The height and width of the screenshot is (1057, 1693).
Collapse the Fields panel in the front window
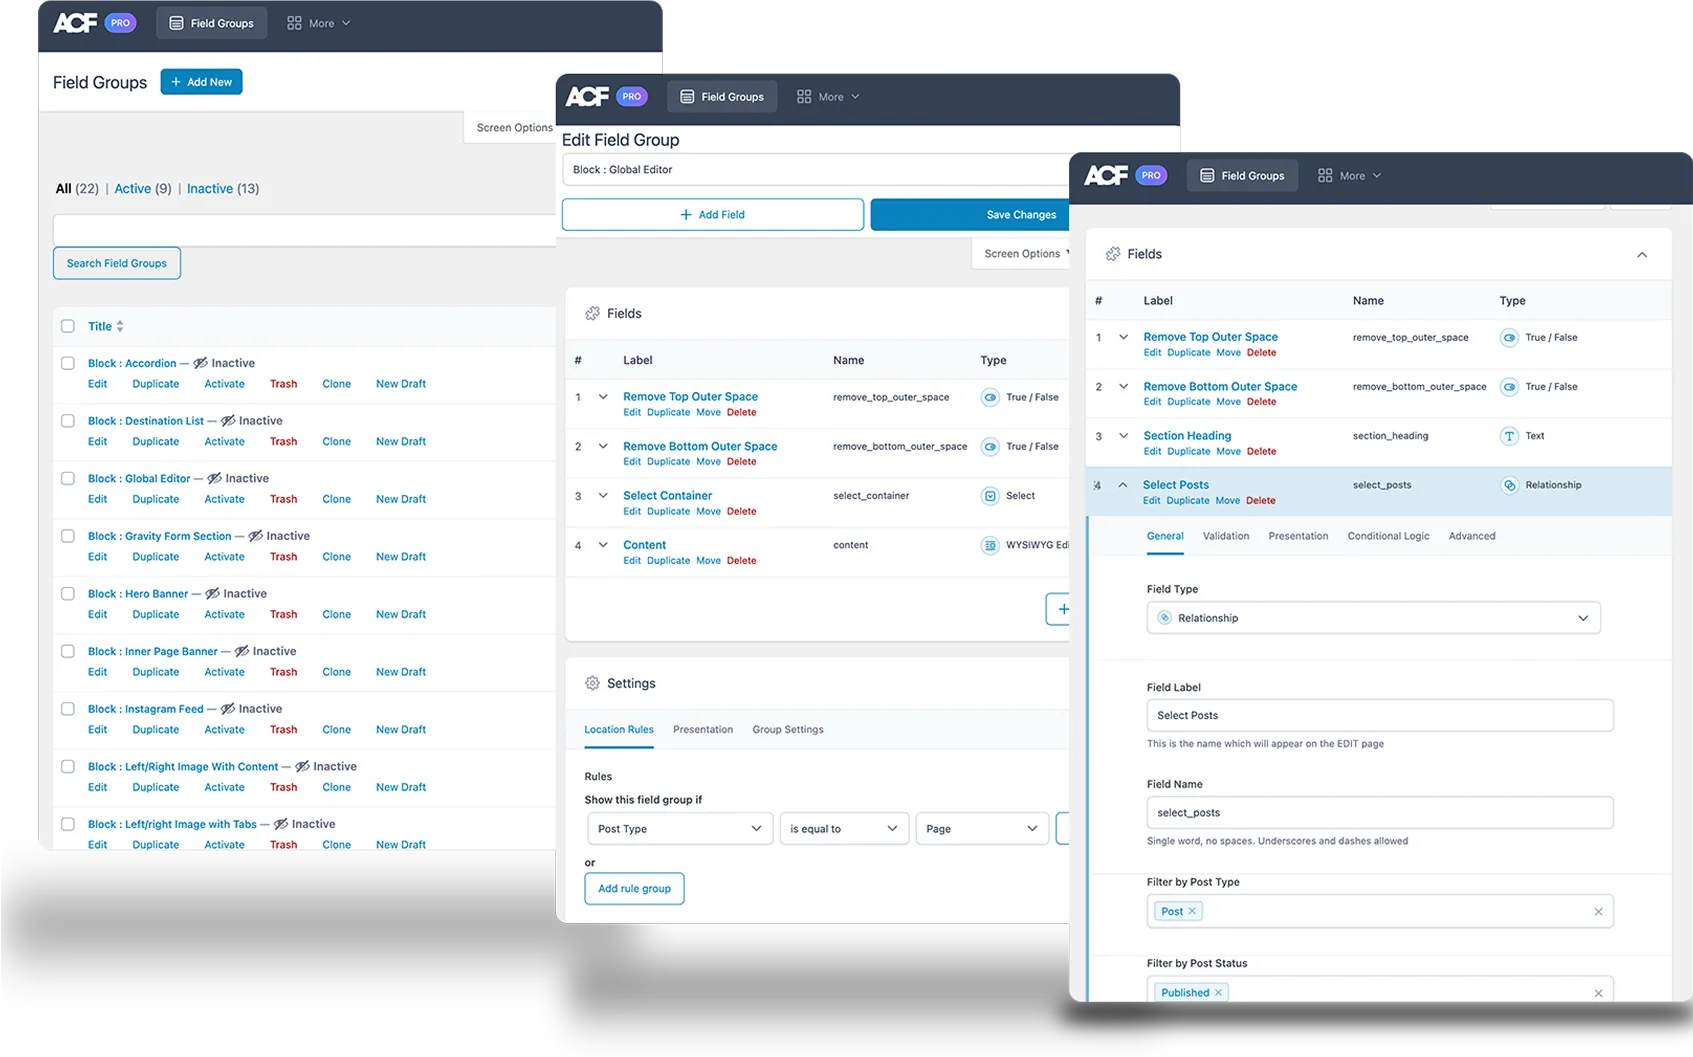click(1642, 255)
